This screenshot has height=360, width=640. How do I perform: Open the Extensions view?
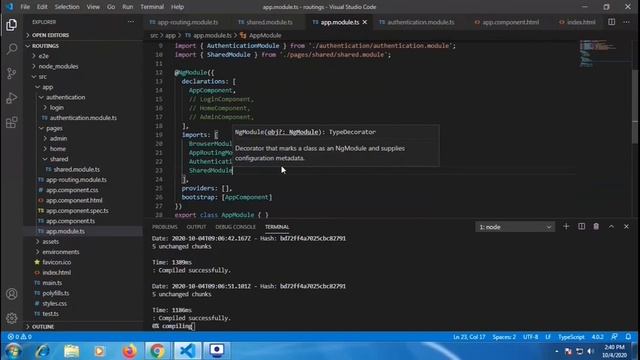tap(11, 122)
